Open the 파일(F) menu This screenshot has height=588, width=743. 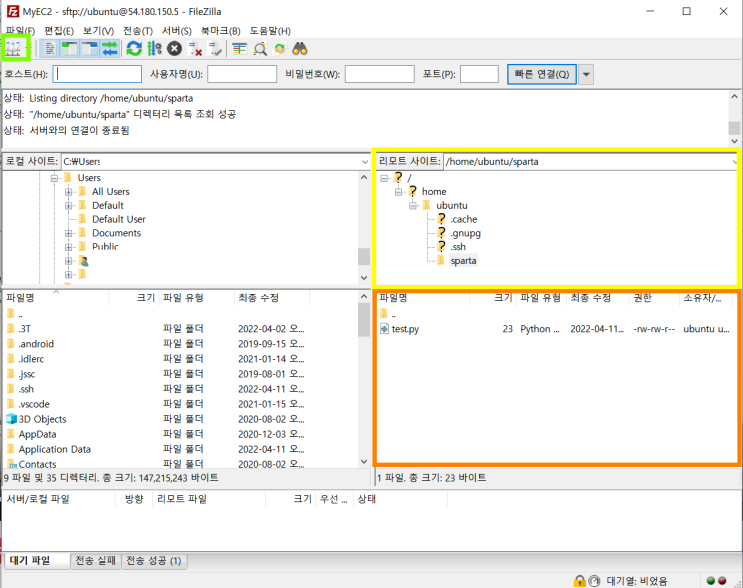[x=20, y=31]
